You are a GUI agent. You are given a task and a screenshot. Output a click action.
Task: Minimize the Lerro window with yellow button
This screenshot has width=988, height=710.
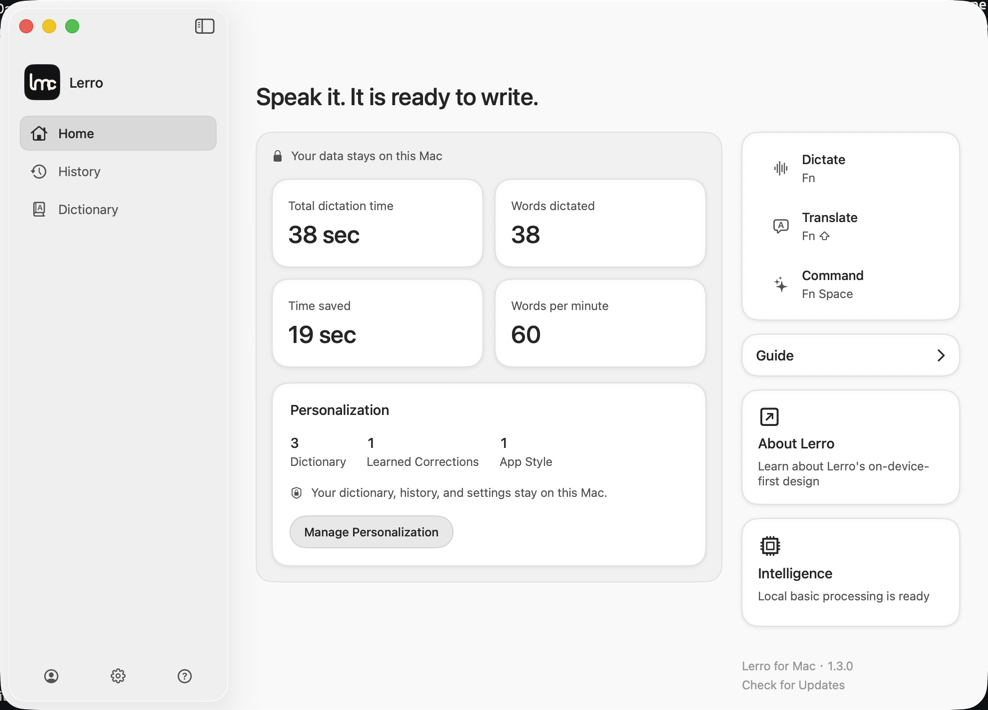tap(49, 26)
